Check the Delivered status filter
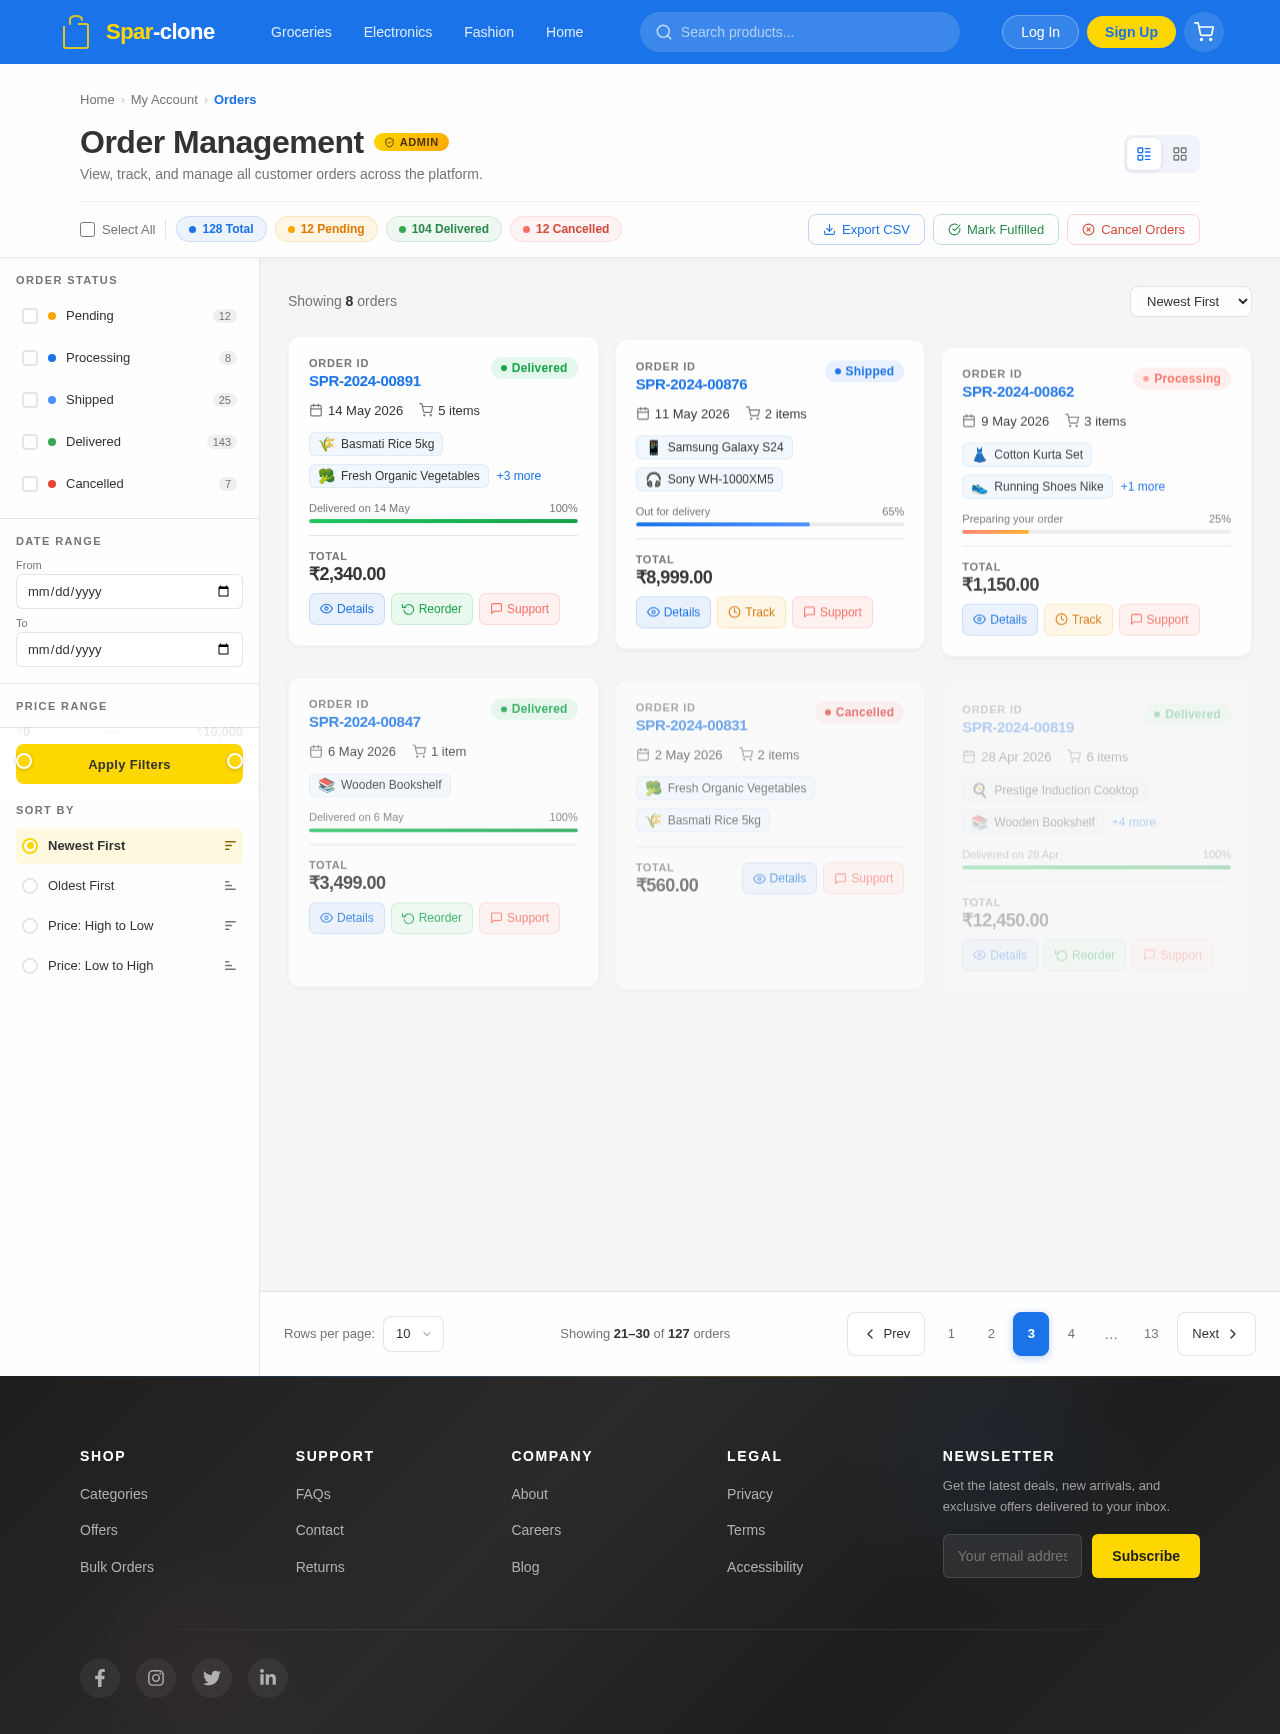Image resolution: width=1280 pixels, height=1734 pixels. pos(30,442)
